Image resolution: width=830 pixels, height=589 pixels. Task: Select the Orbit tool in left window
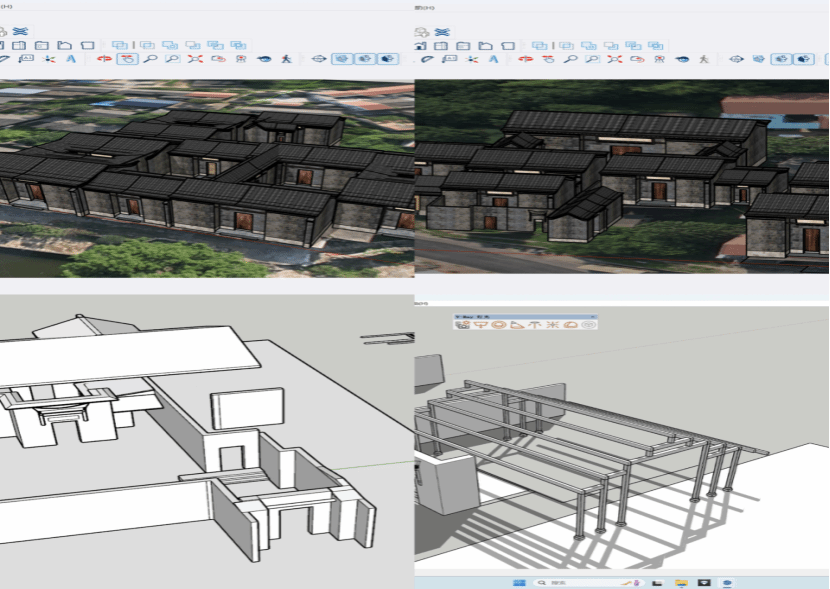point(103,59)
